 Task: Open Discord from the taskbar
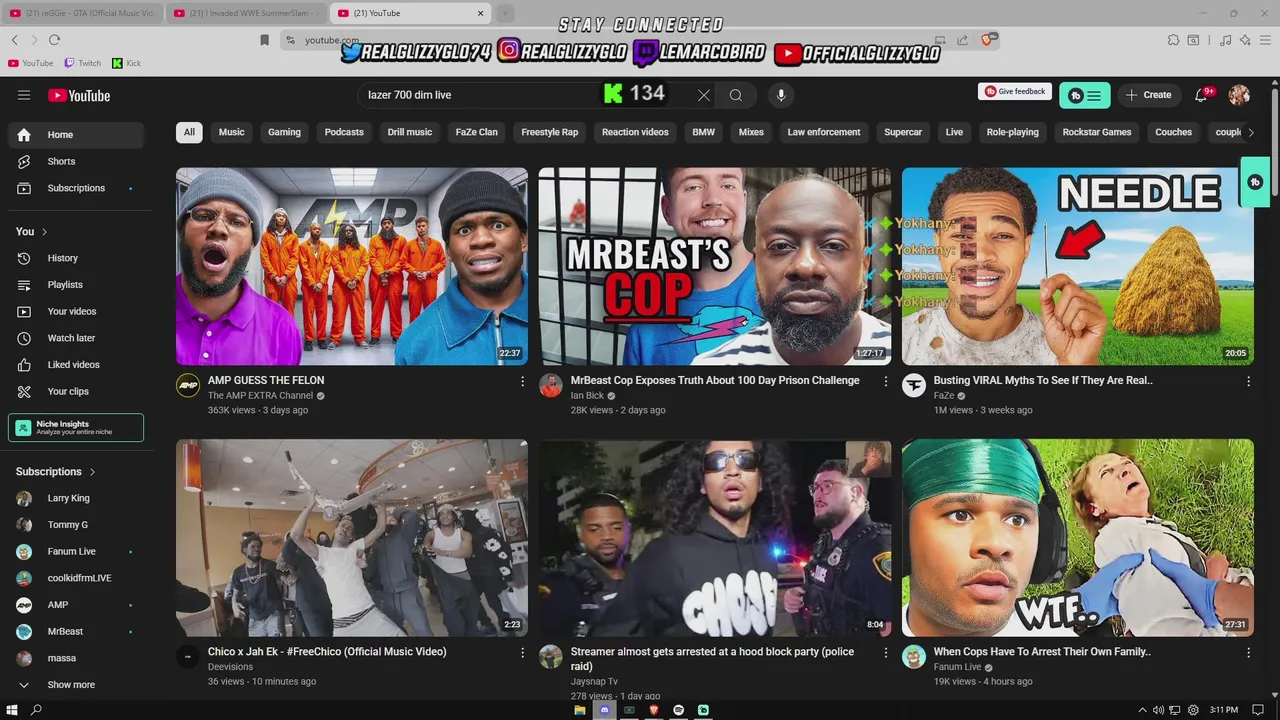pos(604,710)
